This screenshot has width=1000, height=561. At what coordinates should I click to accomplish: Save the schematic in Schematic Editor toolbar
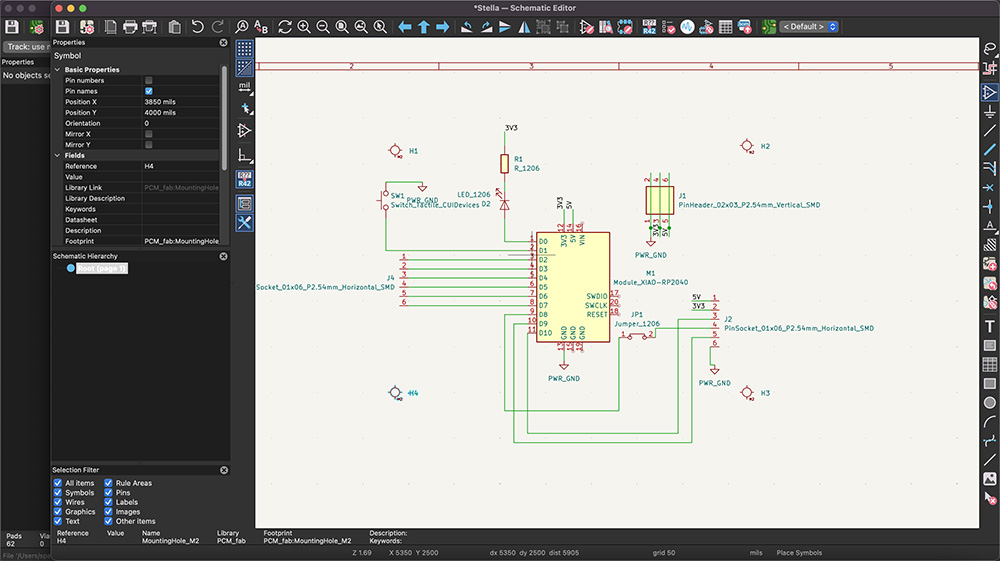[62, 27]
